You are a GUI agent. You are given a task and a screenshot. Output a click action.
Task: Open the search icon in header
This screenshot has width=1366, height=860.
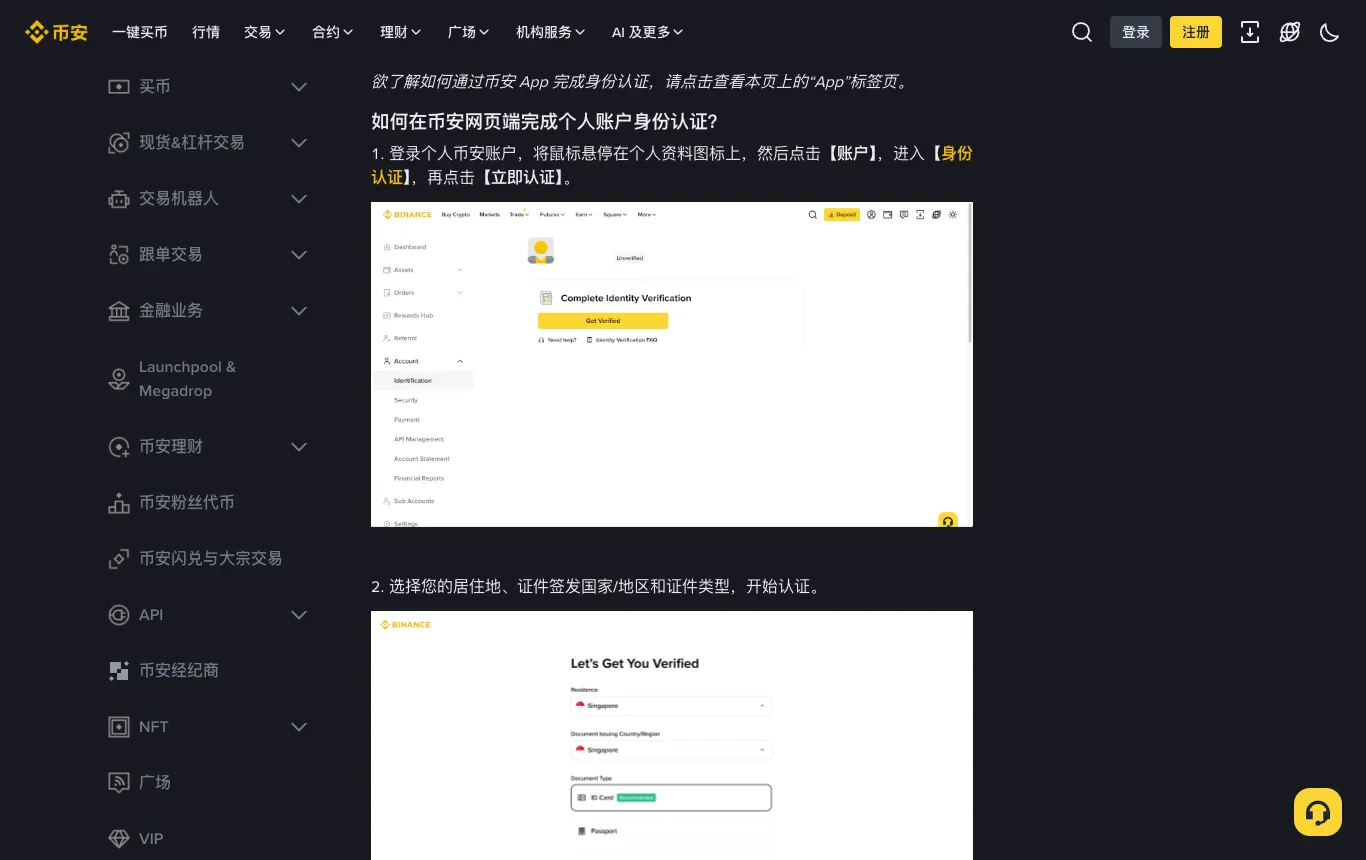(x=1082, y=32)
